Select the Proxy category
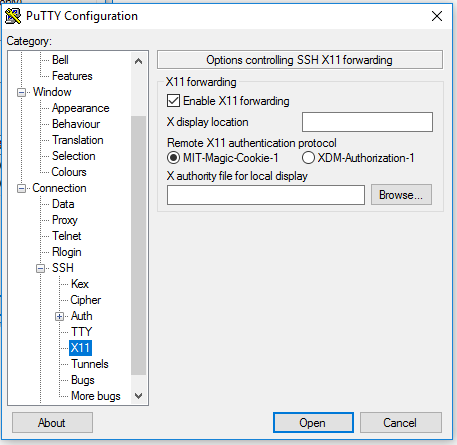Image resolution: width=457 pixels, height=445 pixels. pos(65,220)
